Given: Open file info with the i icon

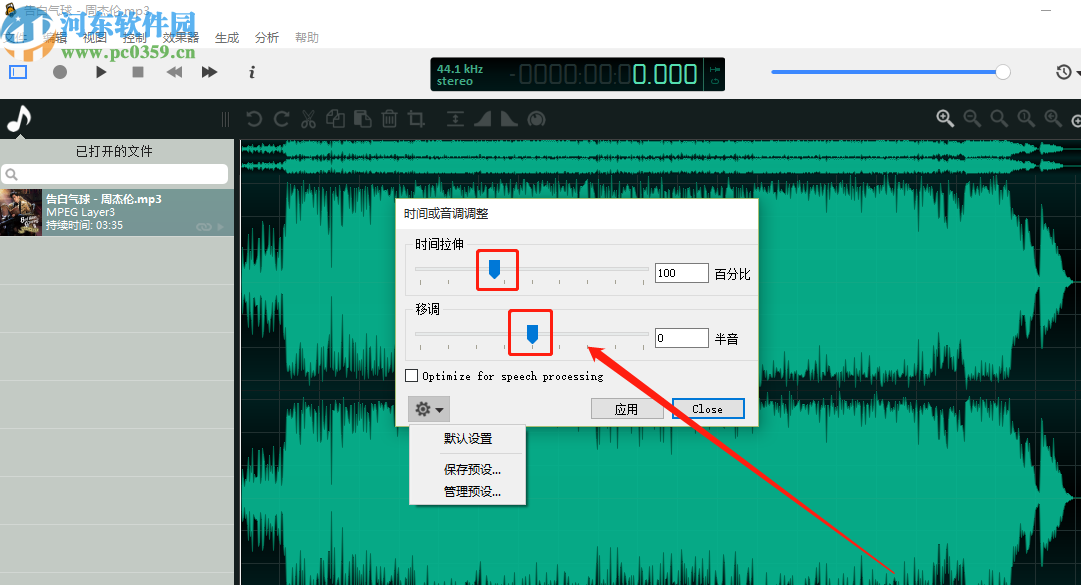Looking at the screenshot, I should click(x=252, y=72).
